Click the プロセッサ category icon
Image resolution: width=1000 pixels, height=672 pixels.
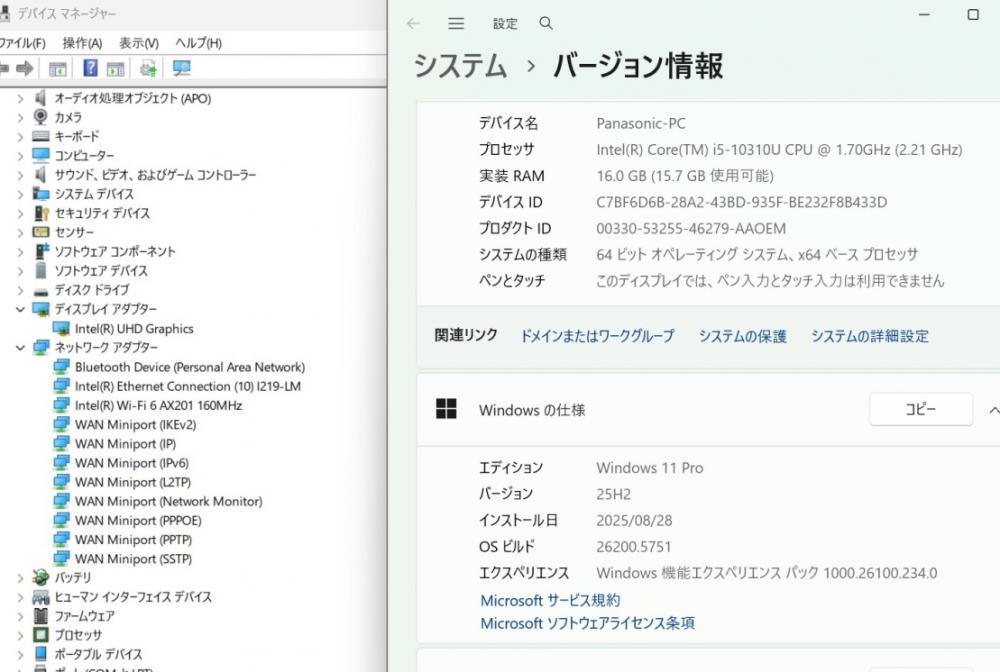(x=41, y=634)
